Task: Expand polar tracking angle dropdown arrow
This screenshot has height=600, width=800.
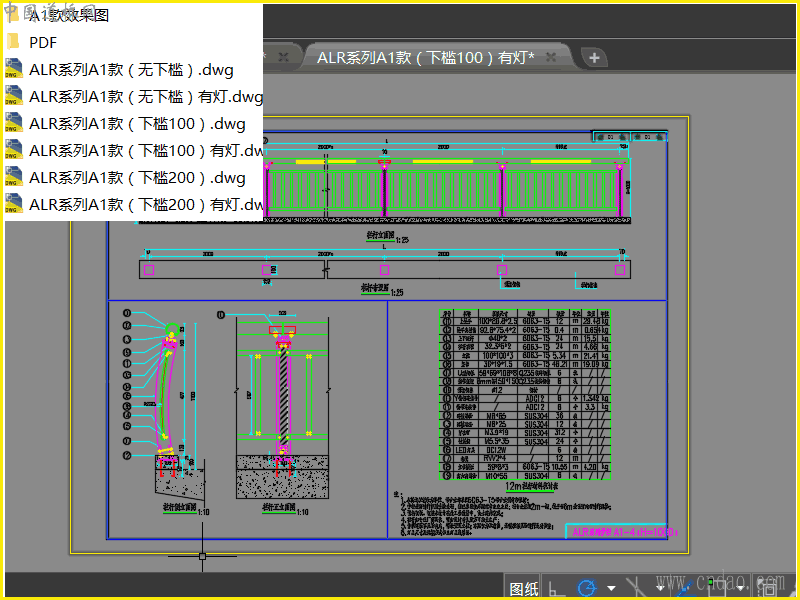Action: coord(611,588)
